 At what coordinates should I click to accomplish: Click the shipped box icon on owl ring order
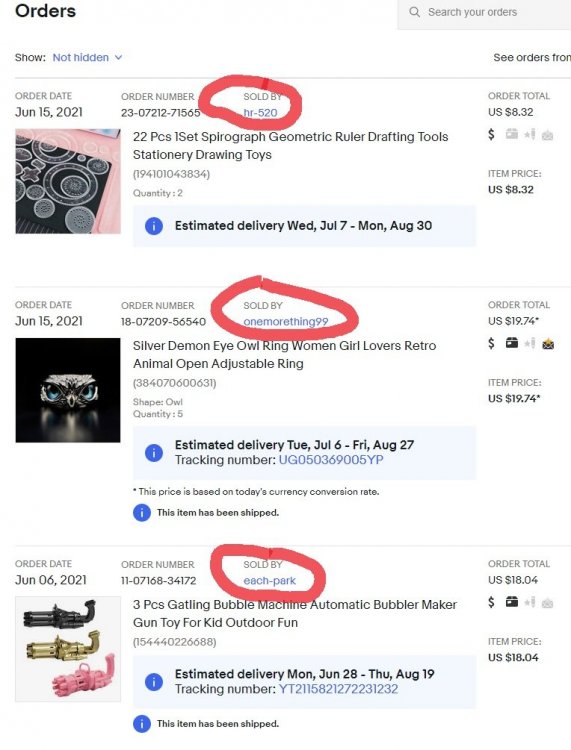coord(512,343)
